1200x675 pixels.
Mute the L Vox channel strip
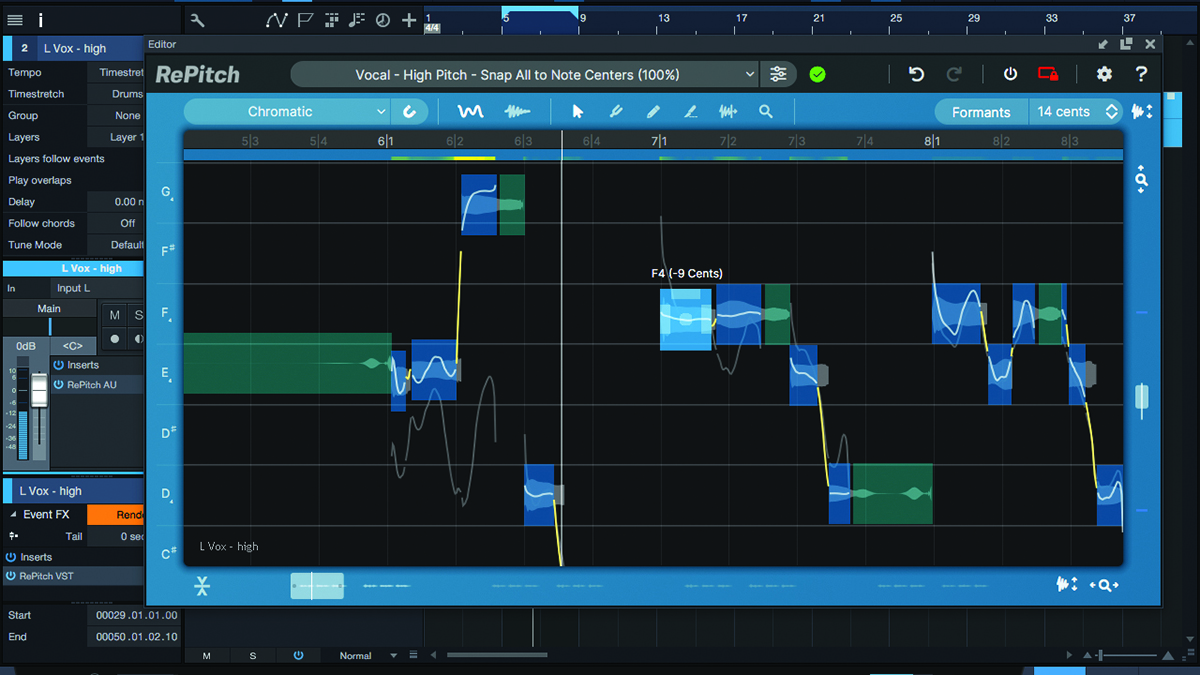(x=115, y=316)
